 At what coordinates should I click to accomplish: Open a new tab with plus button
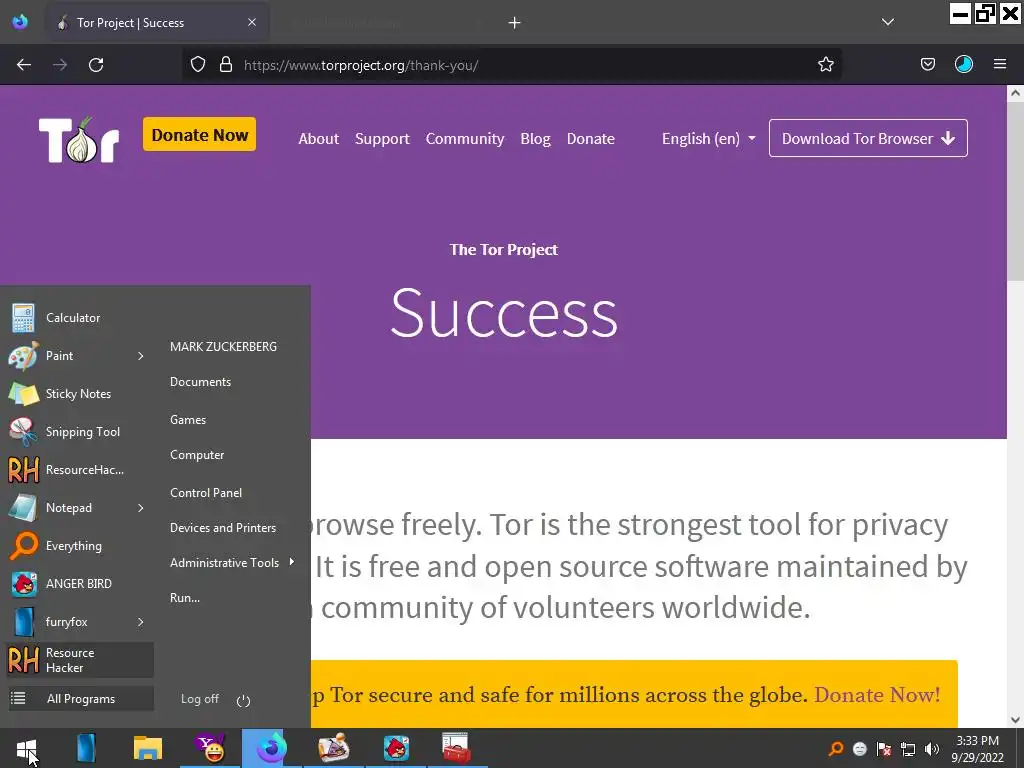[515, 23]
